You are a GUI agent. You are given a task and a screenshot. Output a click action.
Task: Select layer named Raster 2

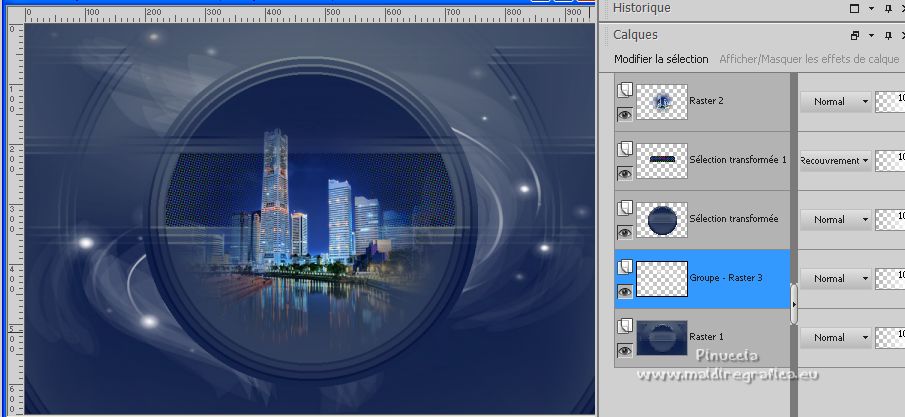[706, 100]
